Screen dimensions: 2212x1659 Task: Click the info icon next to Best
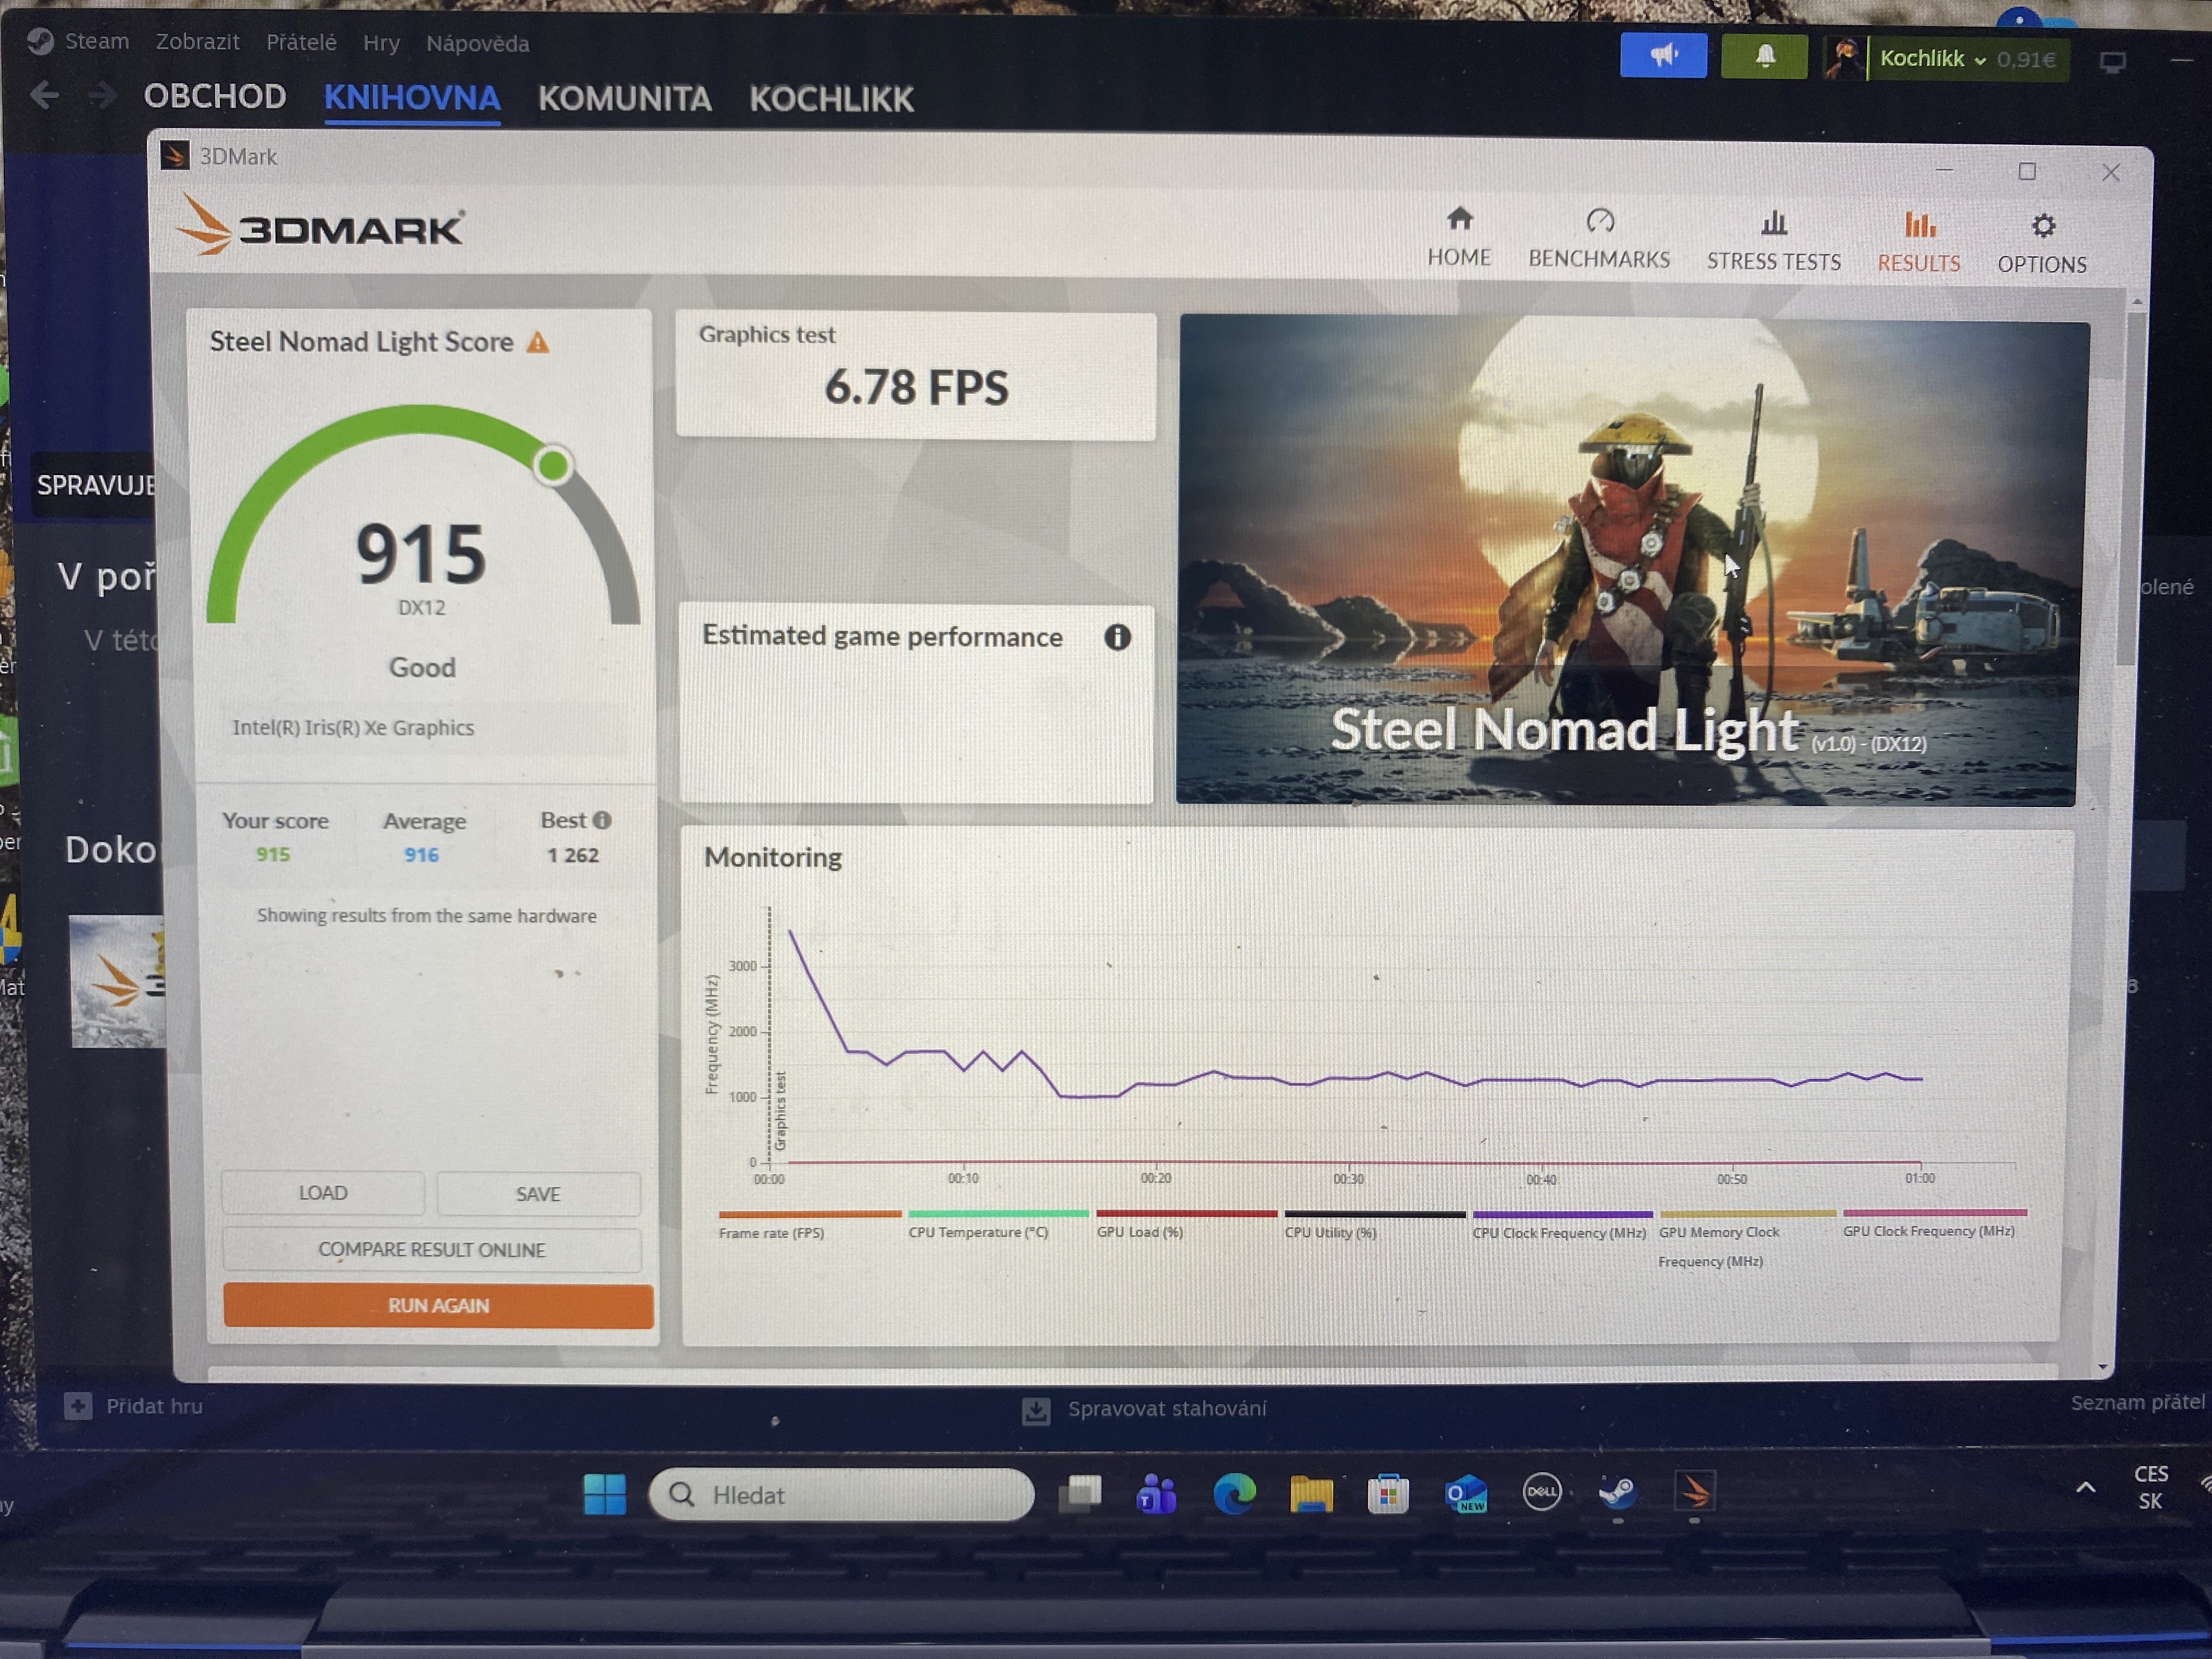click(602, 820)
